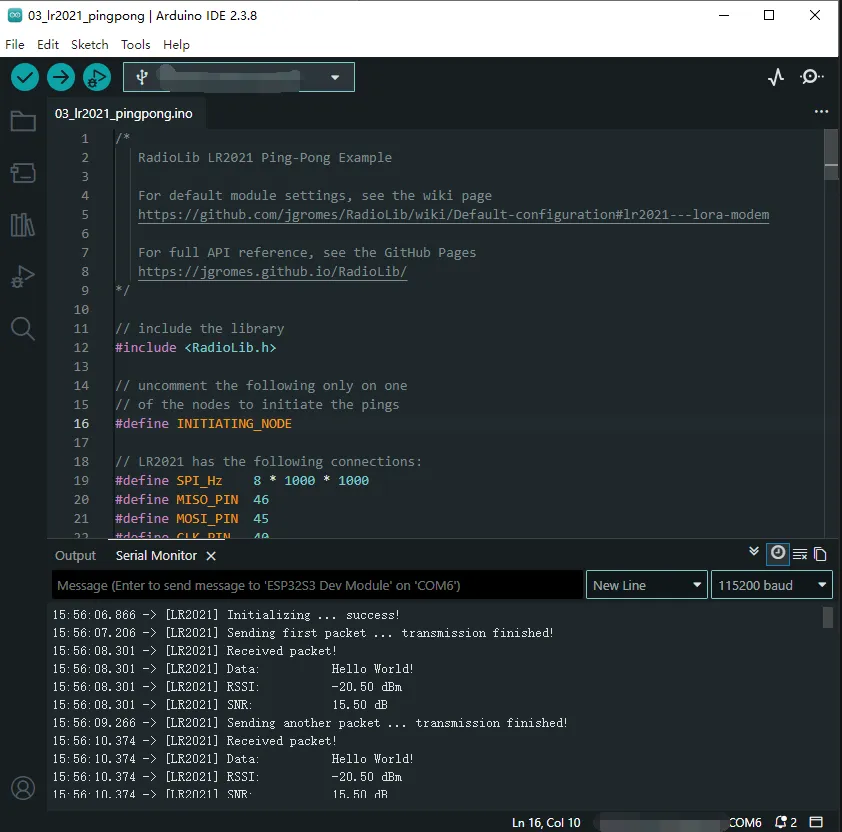Open the Library Manager sidebar panel
842x832 pixels.
pyautogui.click(x=22, y=224)
